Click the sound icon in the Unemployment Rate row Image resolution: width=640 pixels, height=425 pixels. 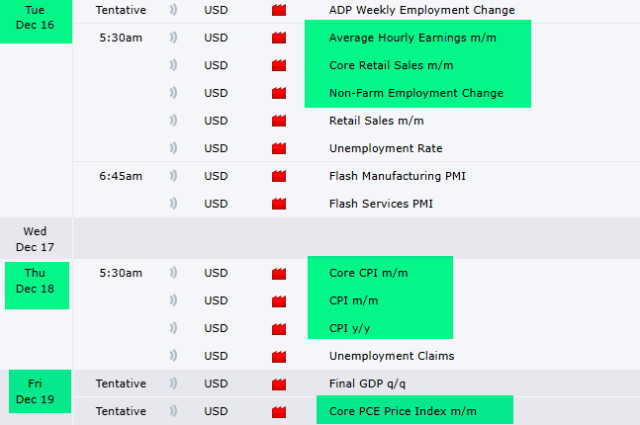tap(174, 149)
